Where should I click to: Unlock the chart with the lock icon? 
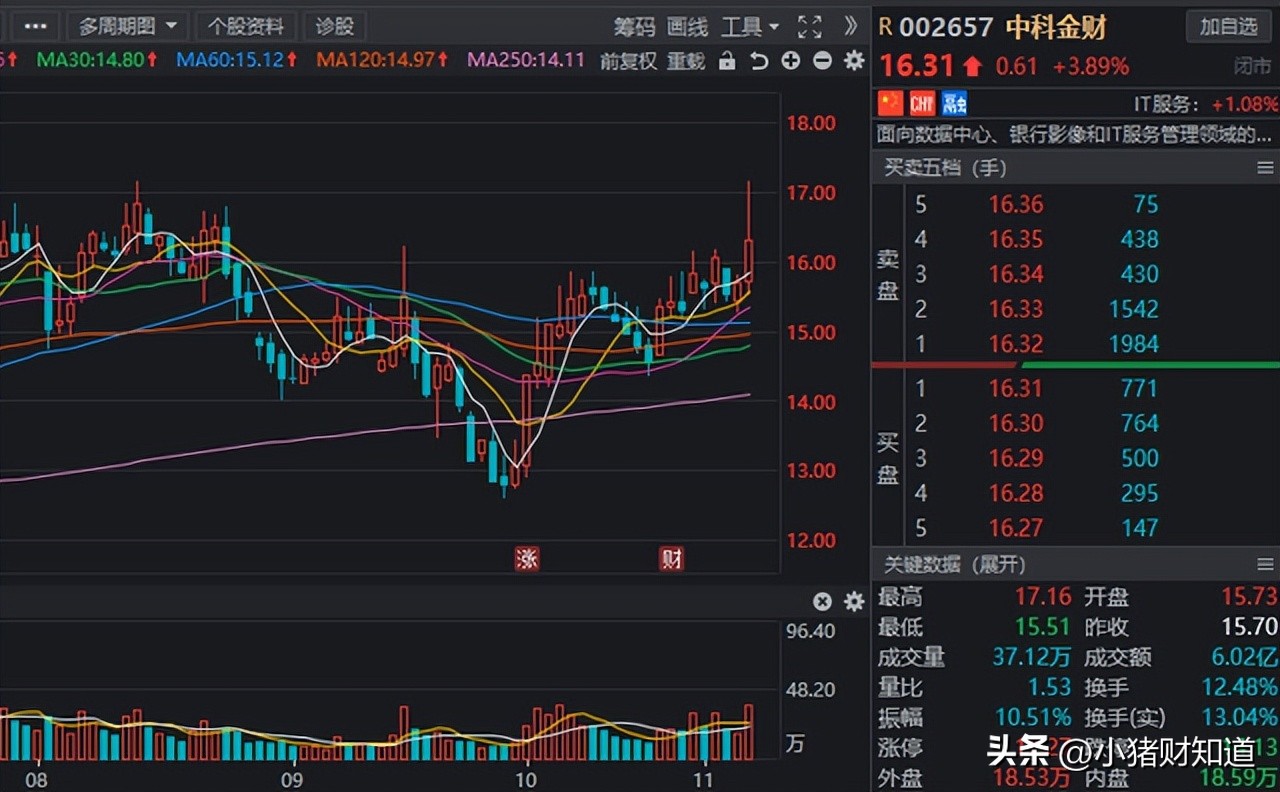click(728, 61)
